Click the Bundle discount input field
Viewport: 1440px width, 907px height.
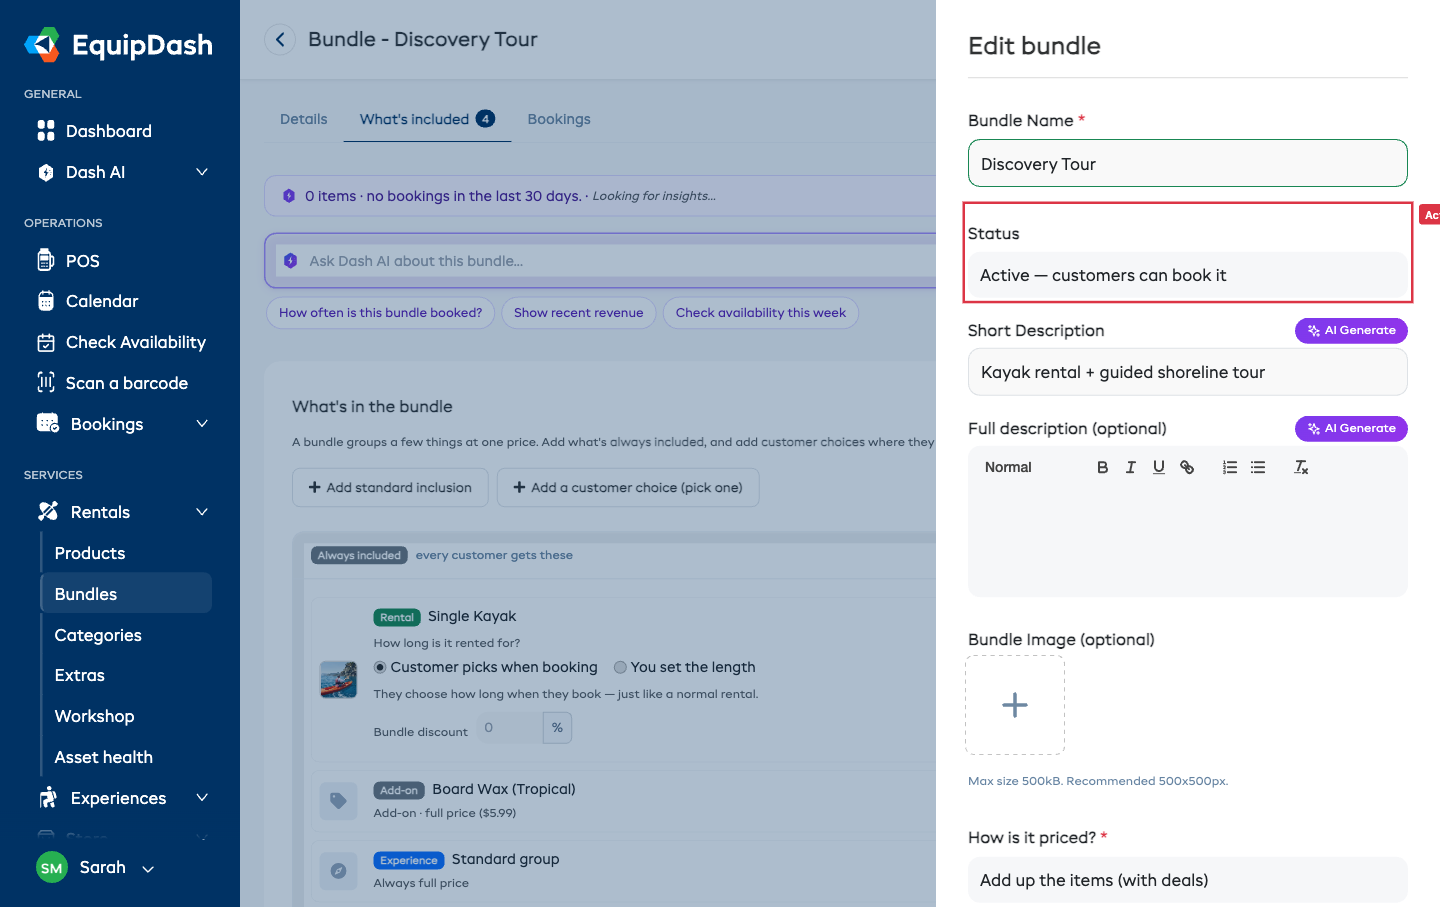pyautogui.click(x=509, y=728)
